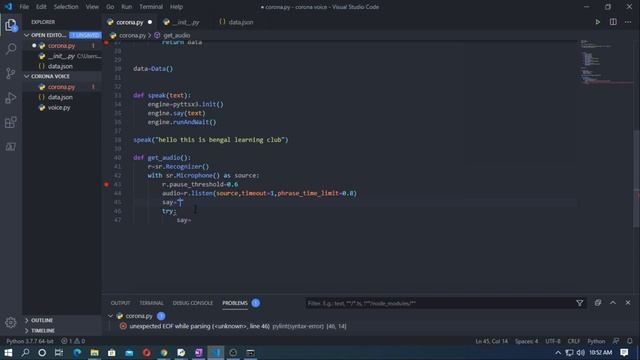Open the Edit menu
Screen dimensions: 640x360
[x=41, y=7]
